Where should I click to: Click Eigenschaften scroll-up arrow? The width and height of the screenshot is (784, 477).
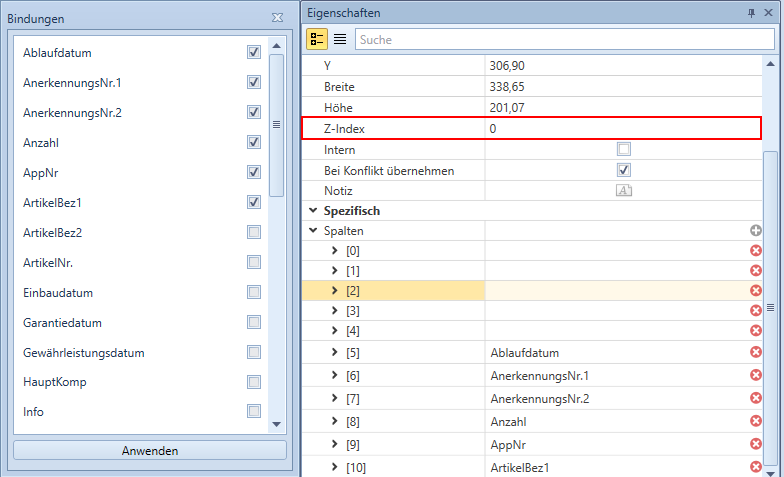770,64
